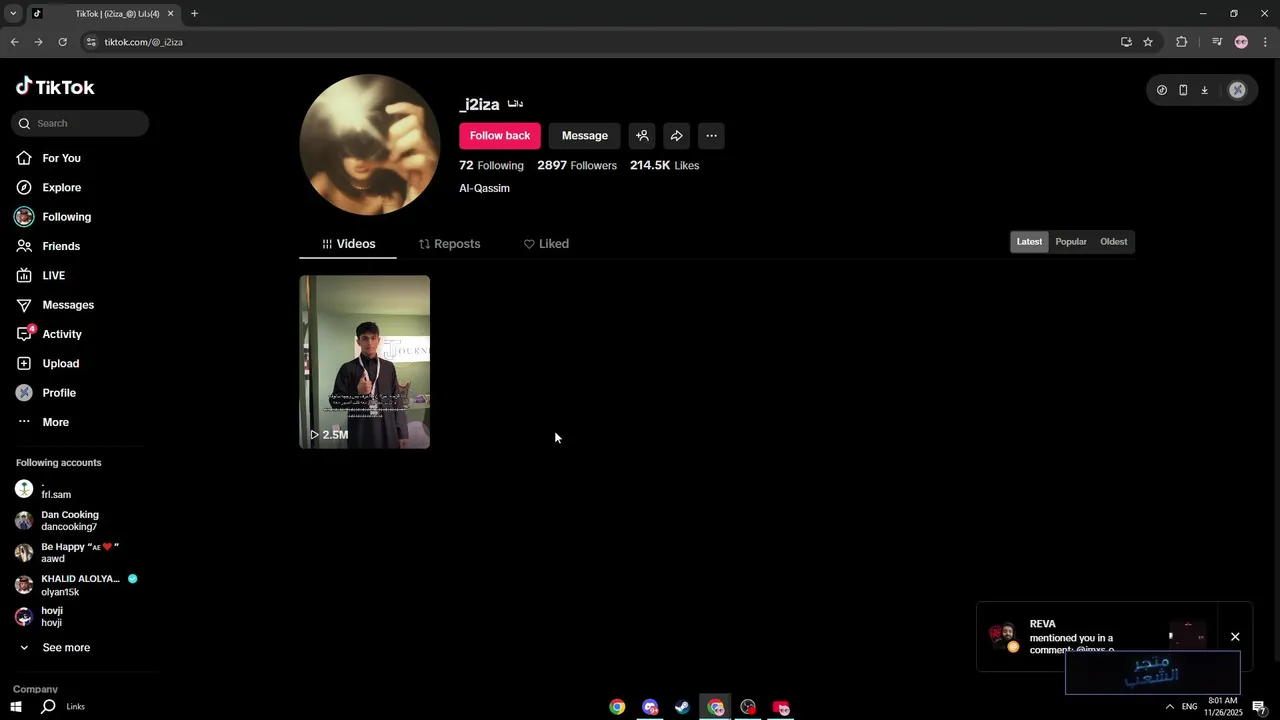
Task: Bookmark this page with star icon
Action: coord(1148,42)
